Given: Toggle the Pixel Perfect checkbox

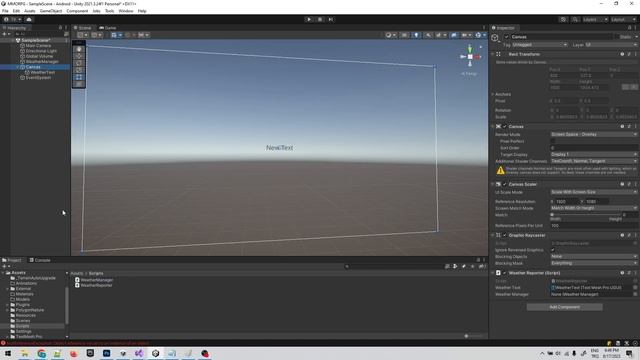Looking at the screenshot, I should click(553, 141).
